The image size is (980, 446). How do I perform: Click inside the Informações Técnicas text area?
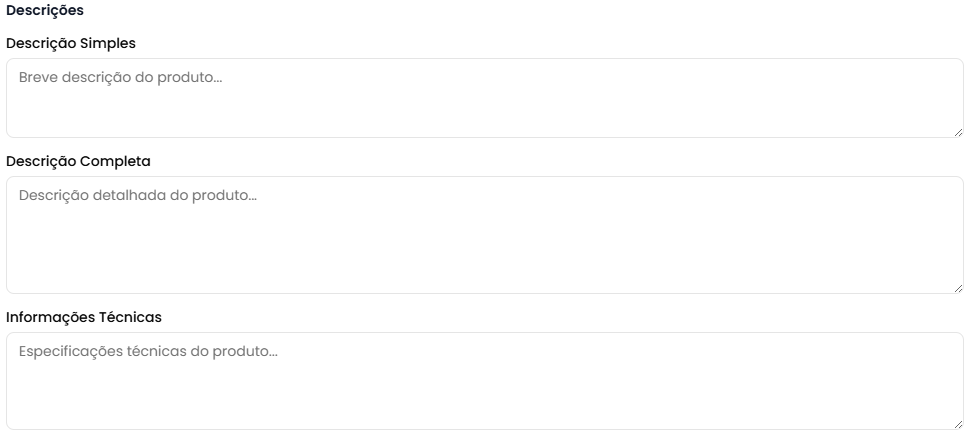click(x=485, y=381)
